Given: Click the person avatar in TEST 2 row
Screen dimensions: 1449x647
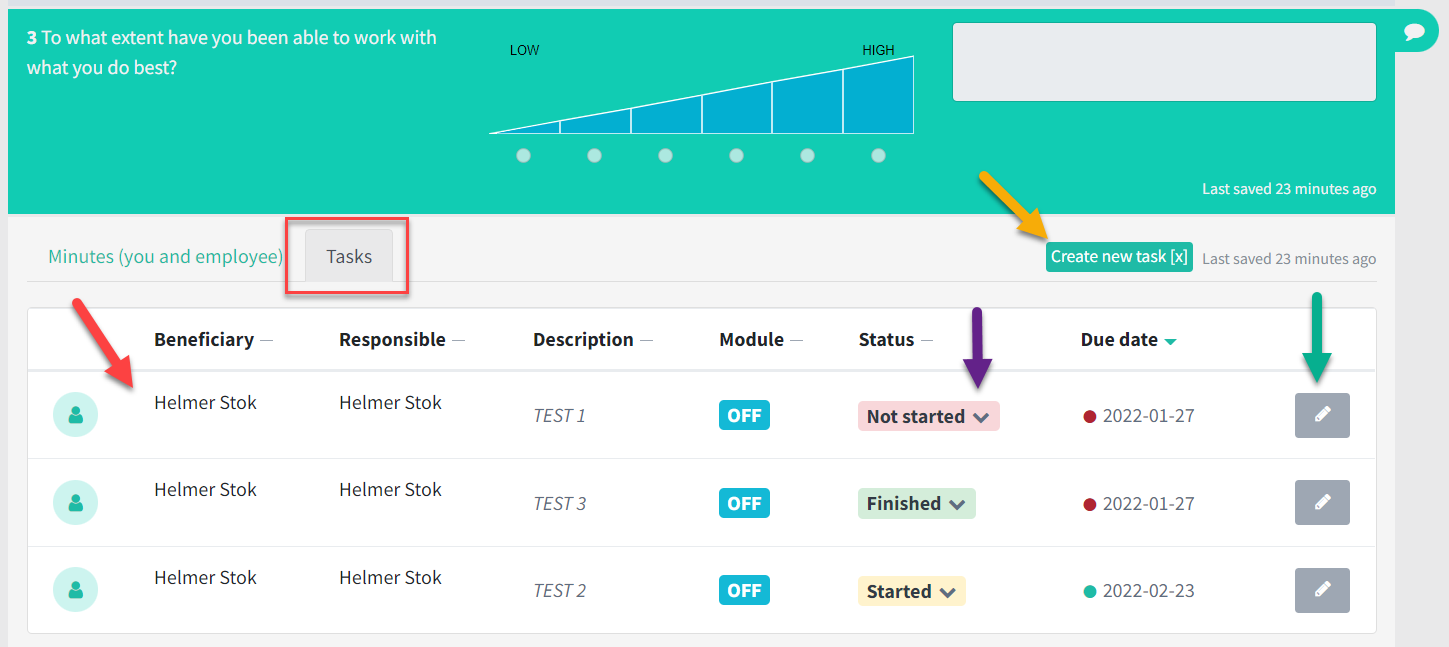Looking at the screenshot, I should tap(75, 590).
